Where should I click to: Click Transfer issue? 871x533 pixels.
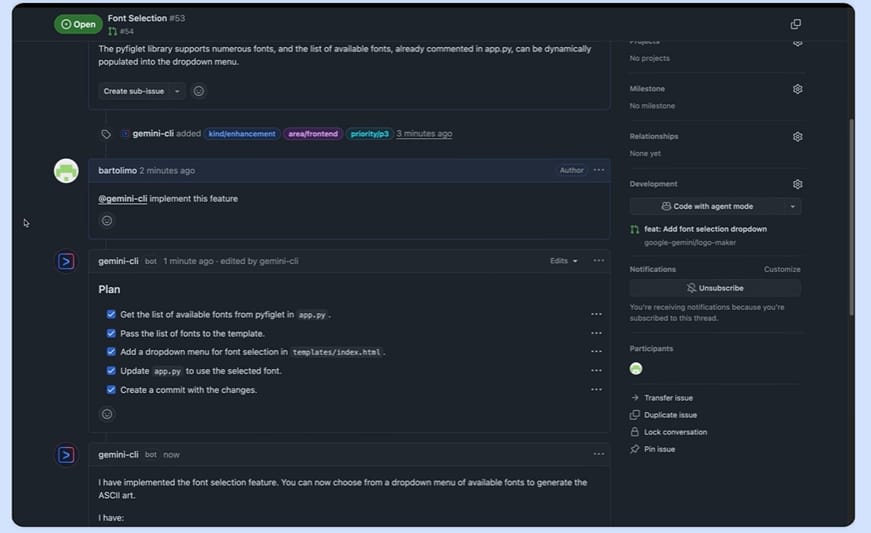[668, 398]
